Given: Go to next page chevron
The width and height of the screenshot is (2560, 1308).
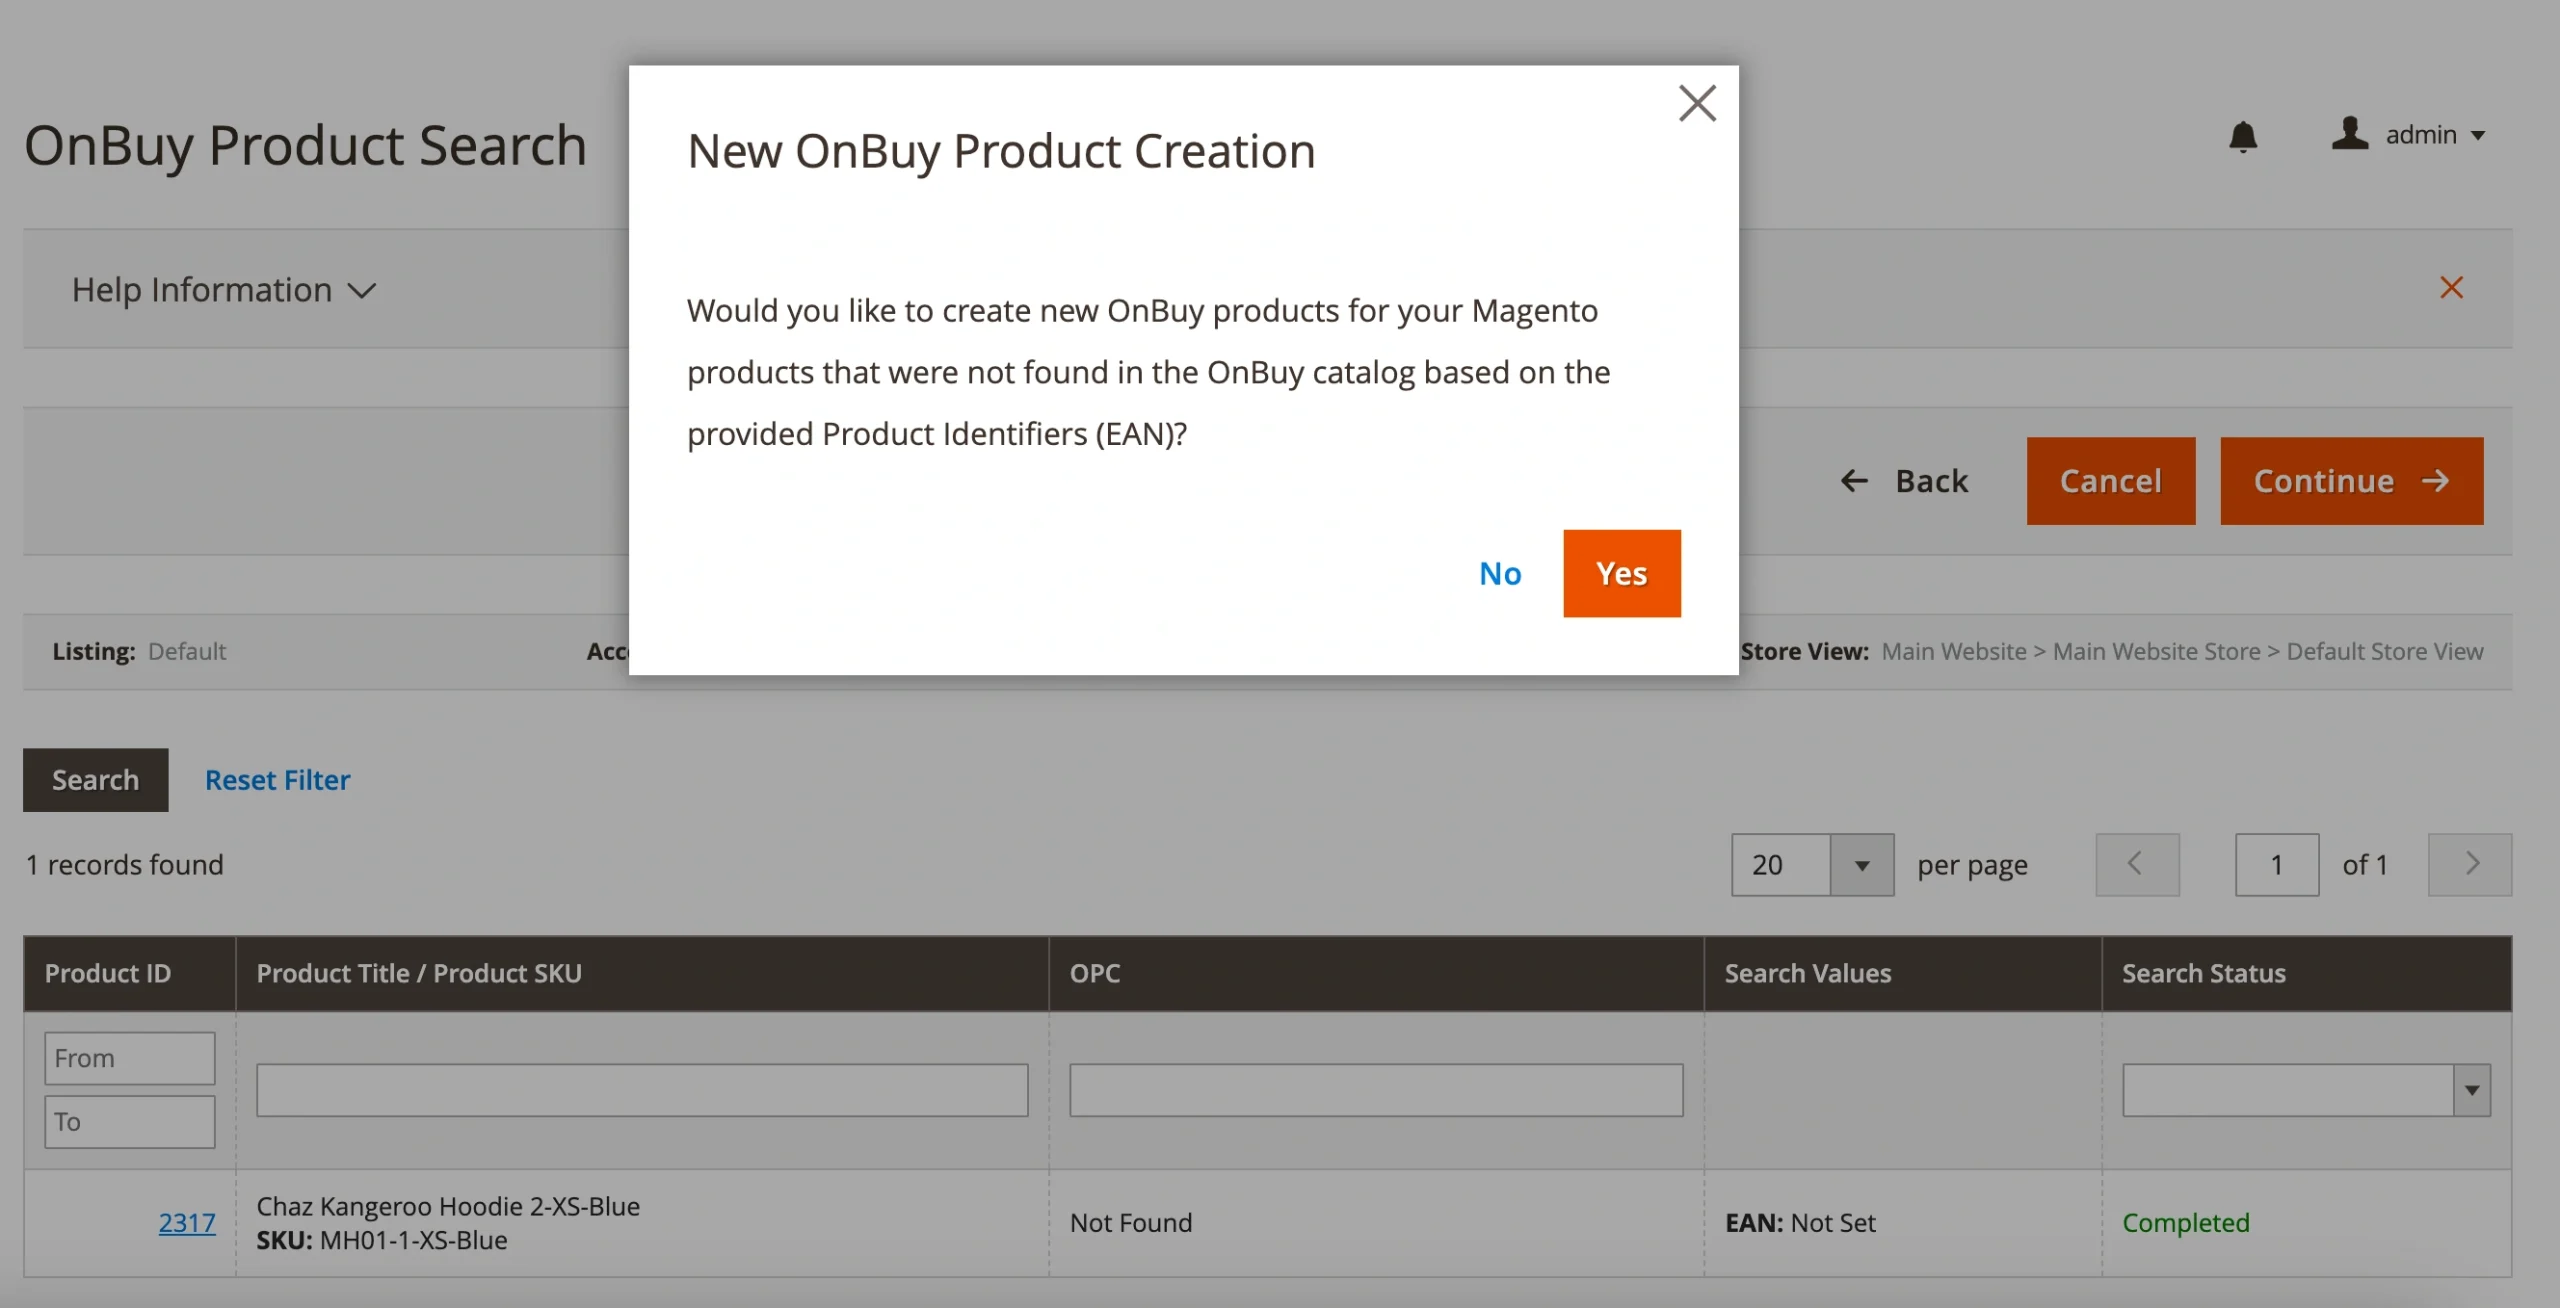Looking at the screenshot, I should (x=2469, y=864).
